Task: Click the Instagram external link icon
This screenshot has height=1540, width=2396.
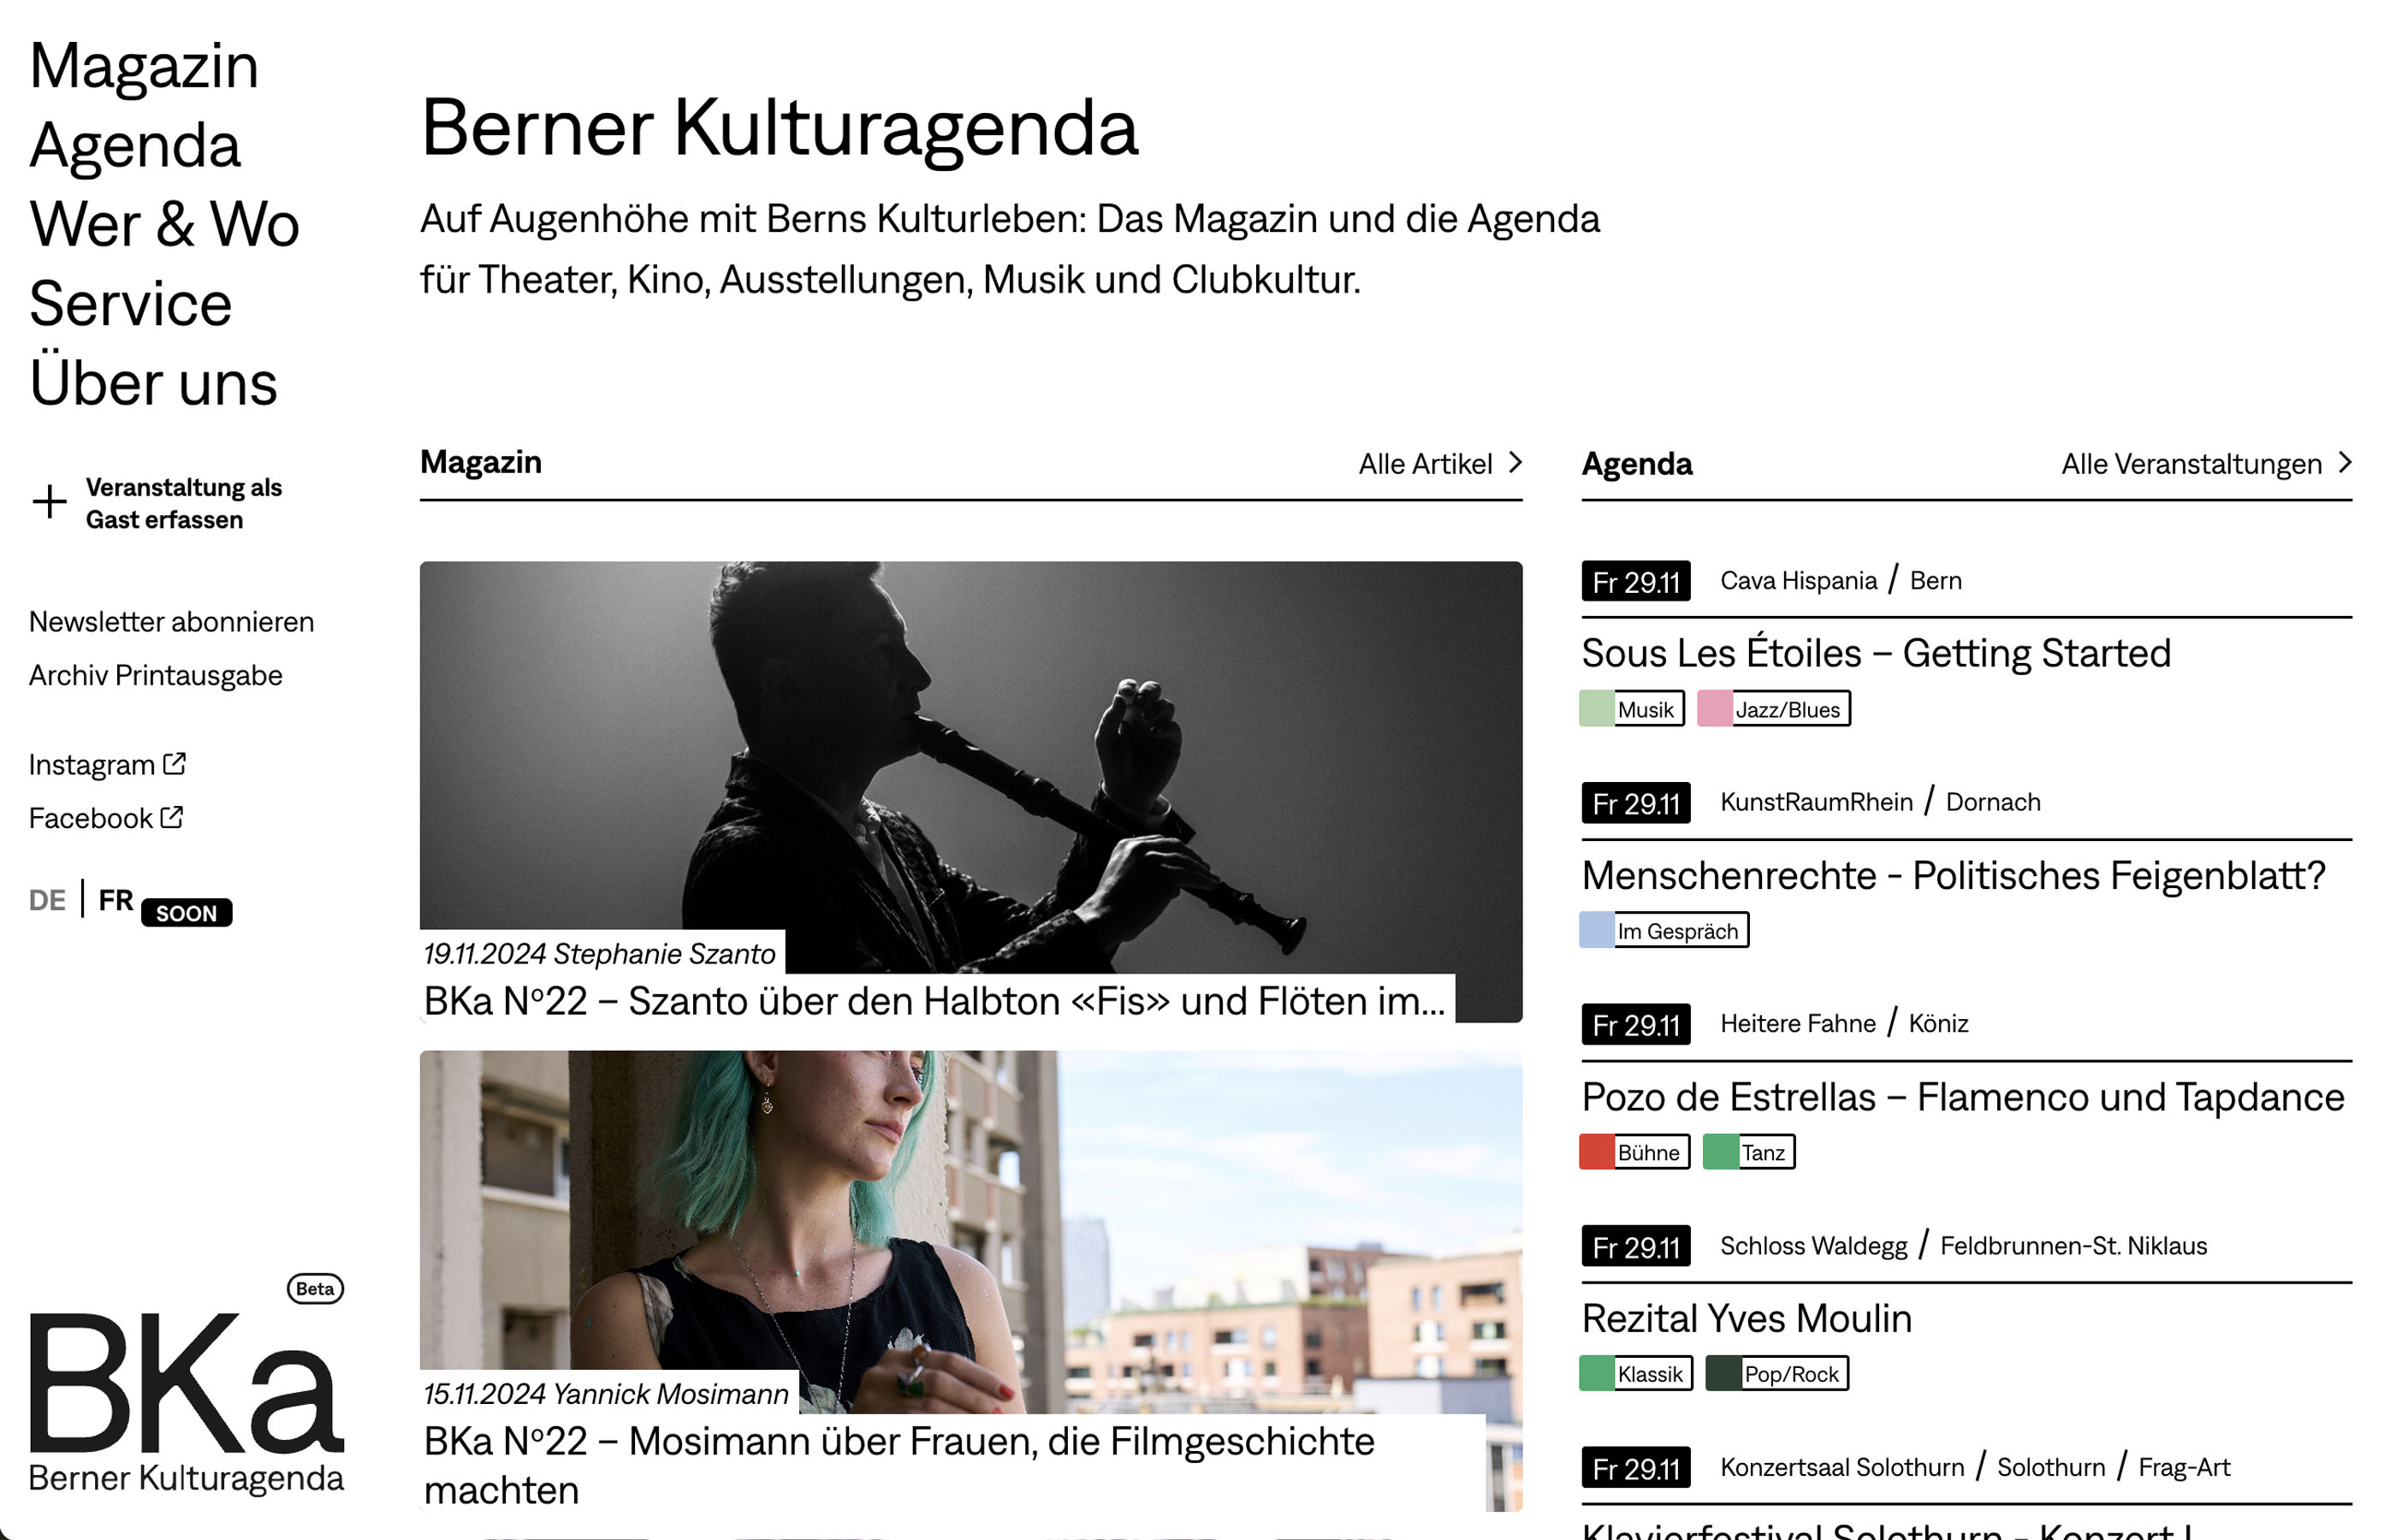Action: 174,764
